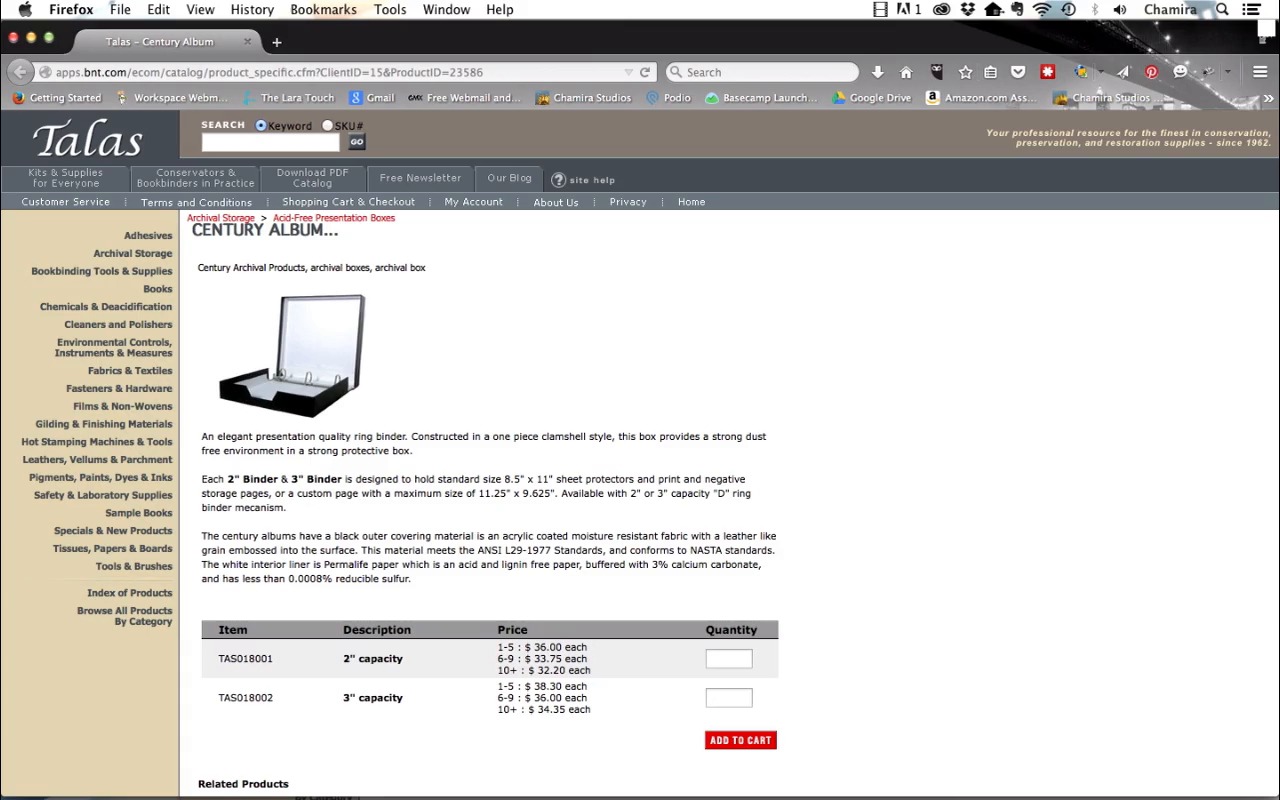Bookmark this page with the star icon
Screen dimensions: 1280x800
pyautogui.click(x=965, y=72)
